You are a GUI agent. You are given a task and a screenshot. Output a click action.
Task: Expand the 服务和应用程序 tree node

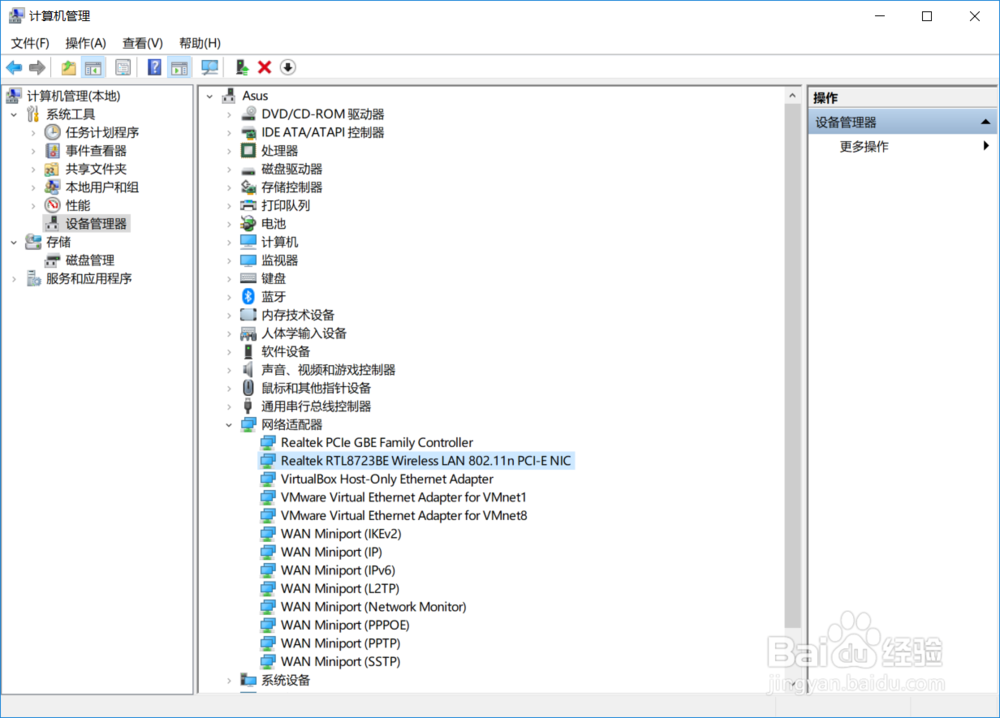pos(14,279)
